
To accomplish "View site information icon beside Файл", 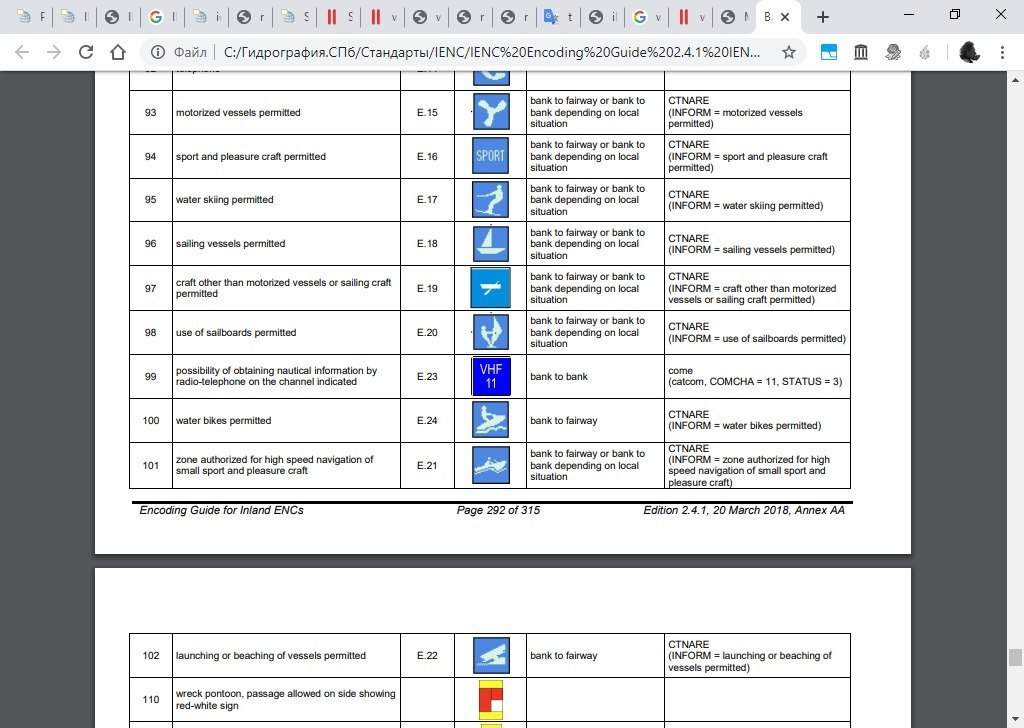I will click(x=157, y=52).
